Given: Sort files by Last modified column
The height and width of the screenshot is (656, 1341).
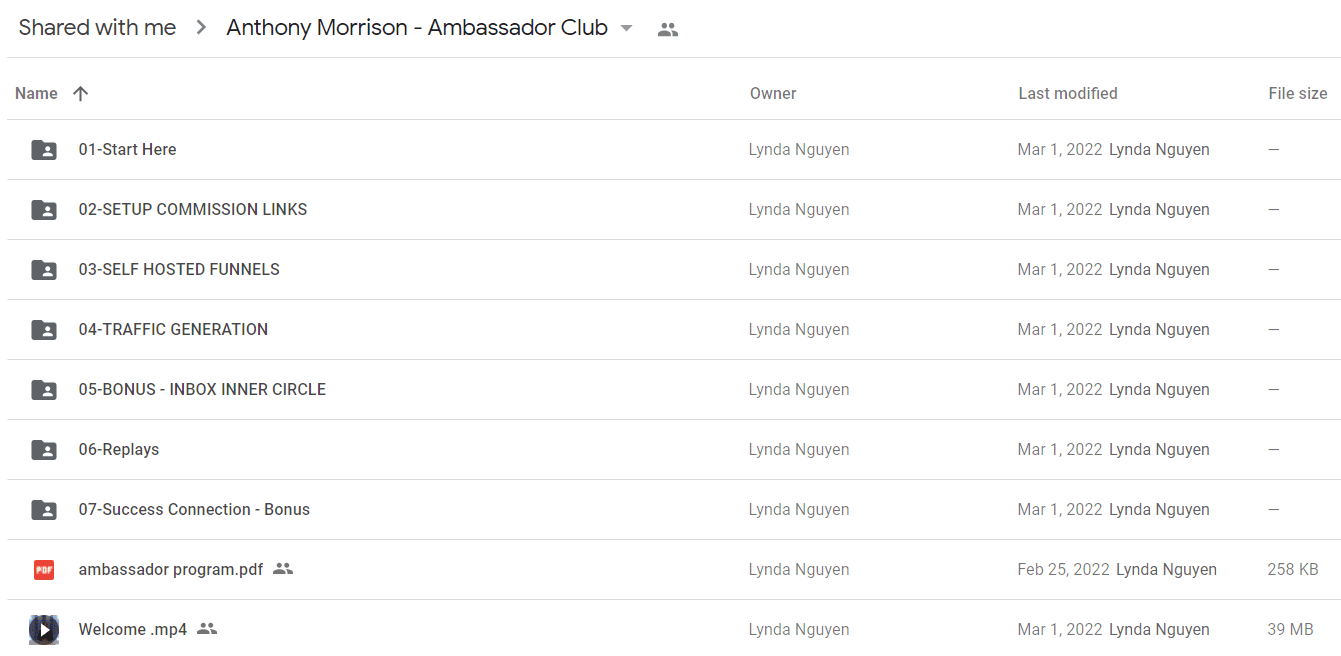Looking at the screenshot, I should (x=1068, y=93).
